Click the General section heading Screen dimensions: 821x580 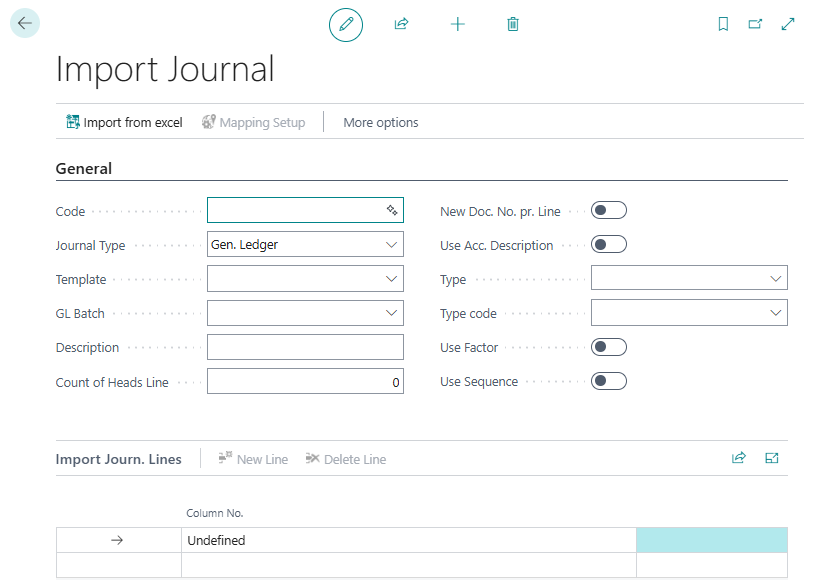pyautogui.click(x=84, y=169)
